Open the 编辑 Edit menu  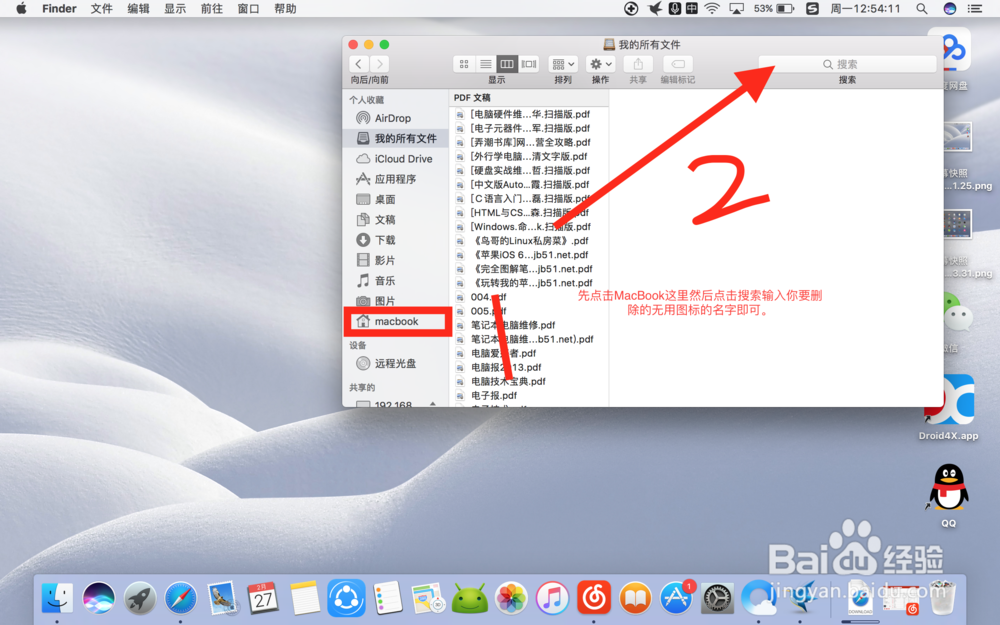138,8
